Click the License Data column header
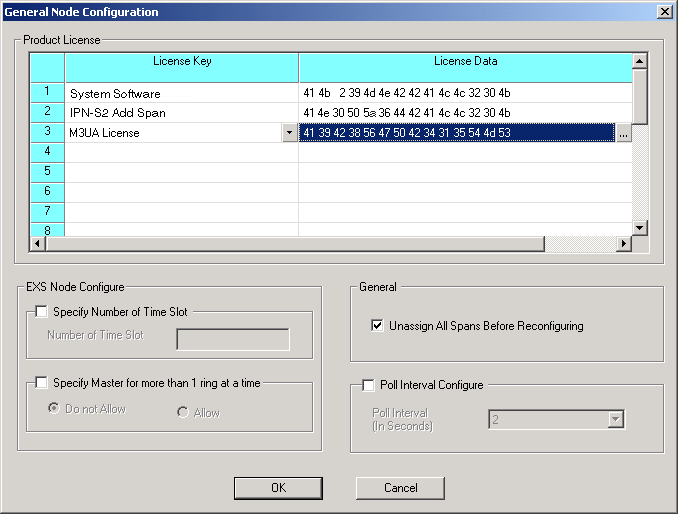Viewport: 678px width, 514px height. pos(465,62)
